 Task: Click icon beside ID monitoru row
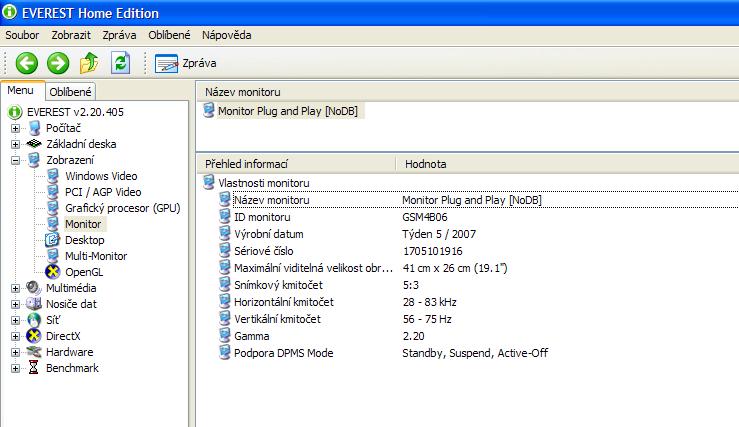[x=225, y=217]
